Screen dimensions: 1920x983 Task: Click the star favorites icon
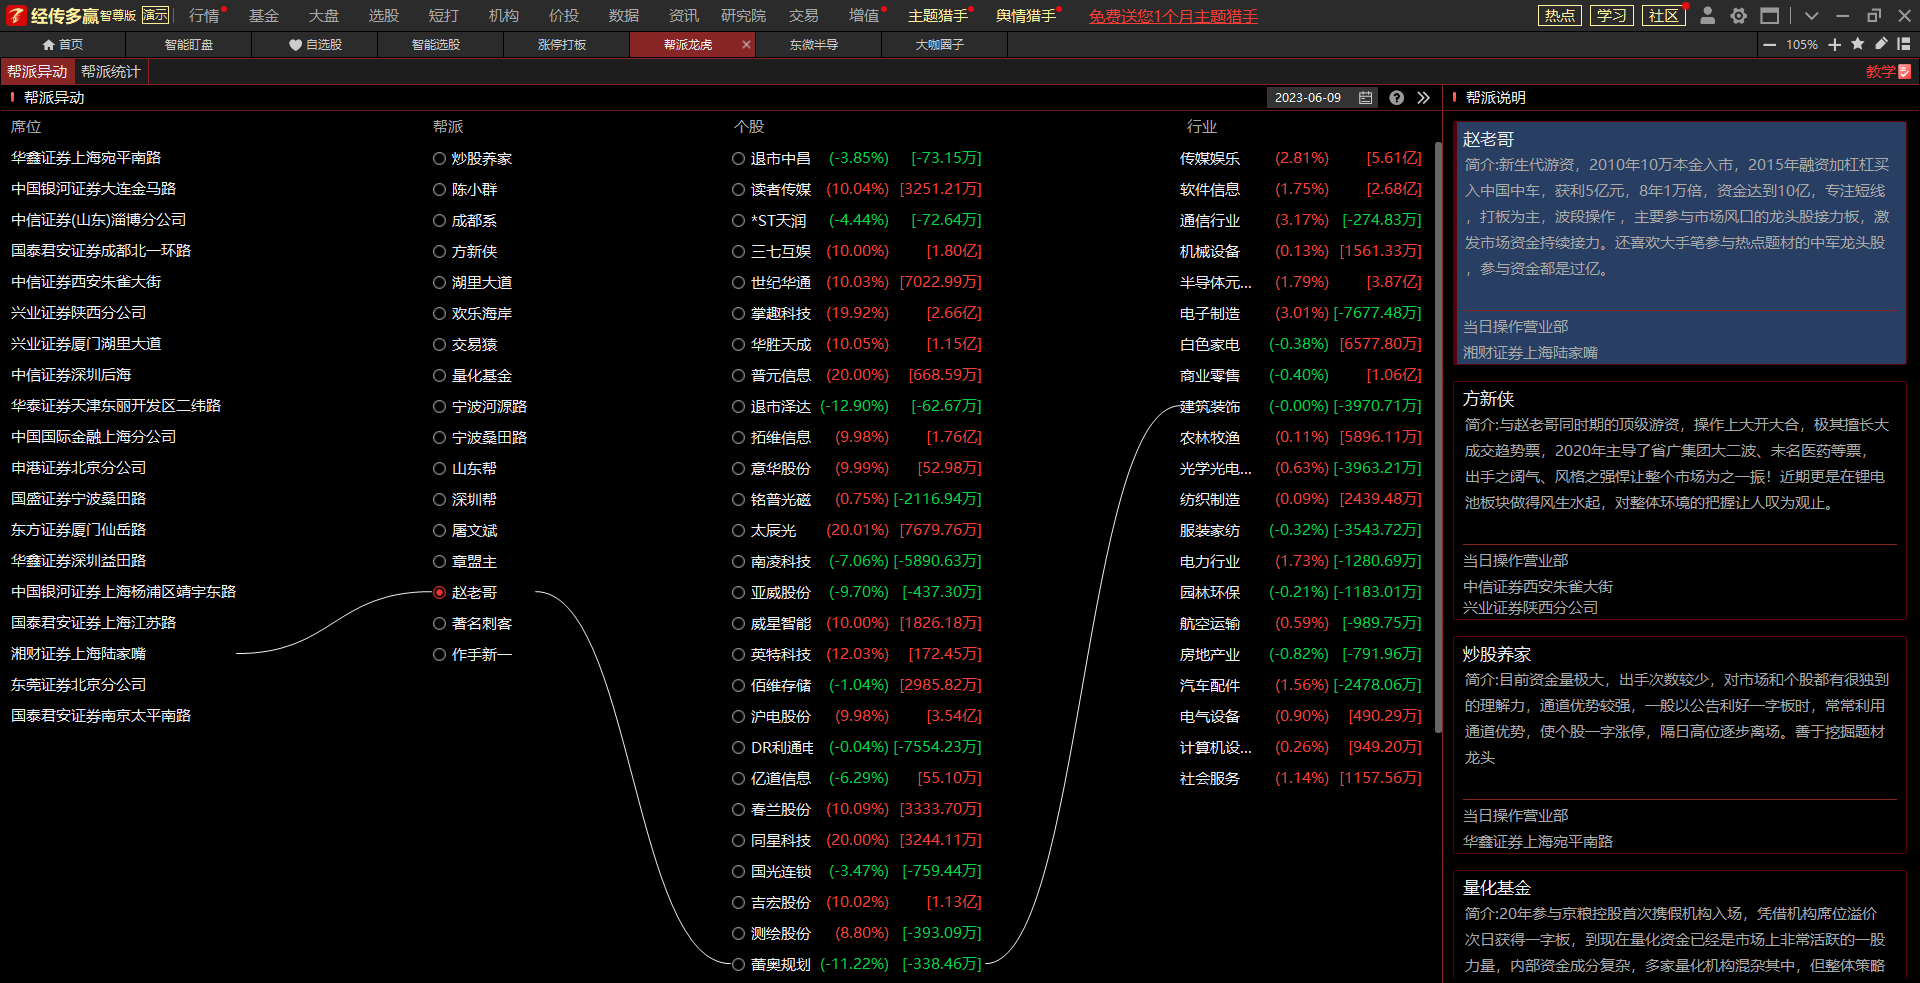[x=1857, y=44]
